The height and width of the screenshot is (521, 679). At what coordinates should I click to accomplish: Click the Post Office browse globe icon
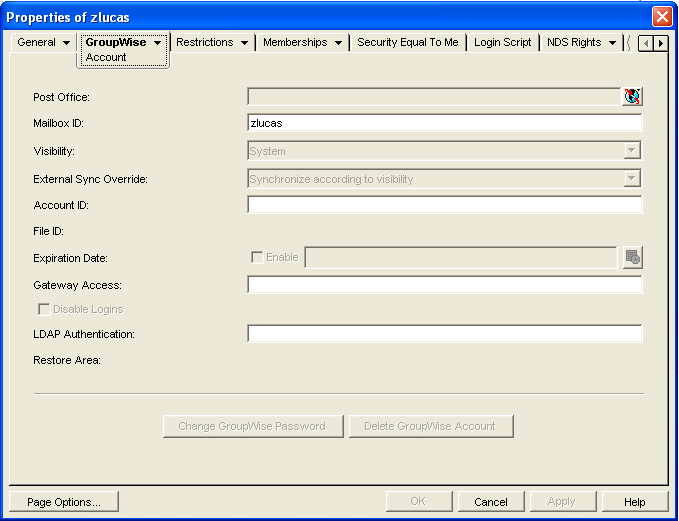632,96
